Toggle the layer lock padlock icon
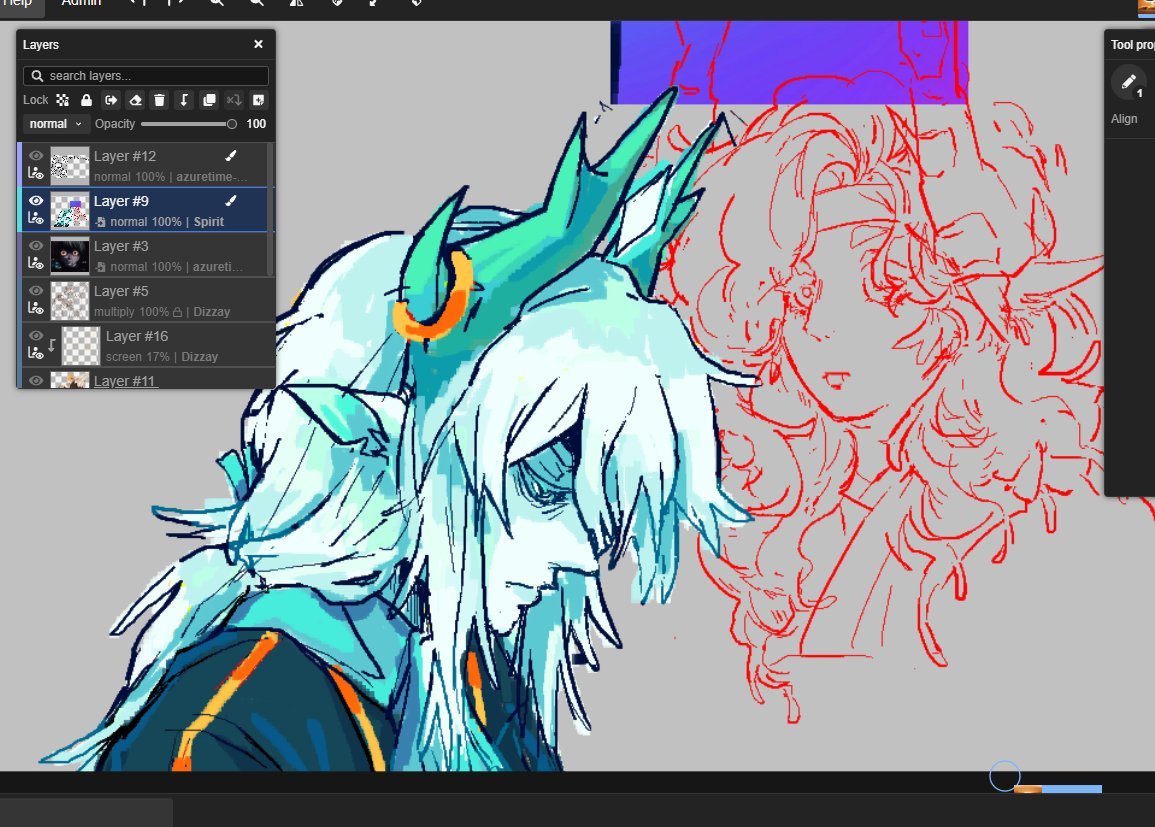 (86, 100)
